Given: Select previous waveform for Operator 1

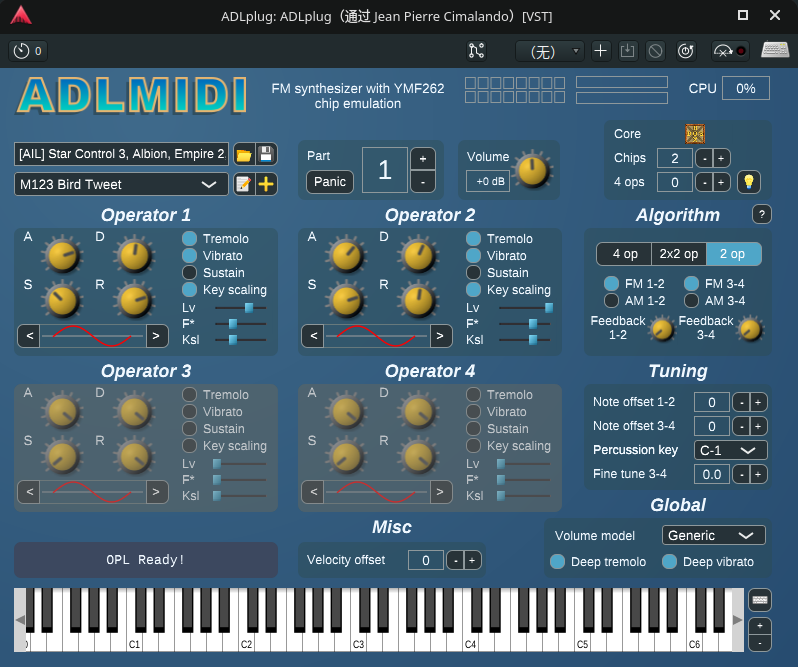Looking at the screenshot, I should pyautogui.click(x=30, y=336).
